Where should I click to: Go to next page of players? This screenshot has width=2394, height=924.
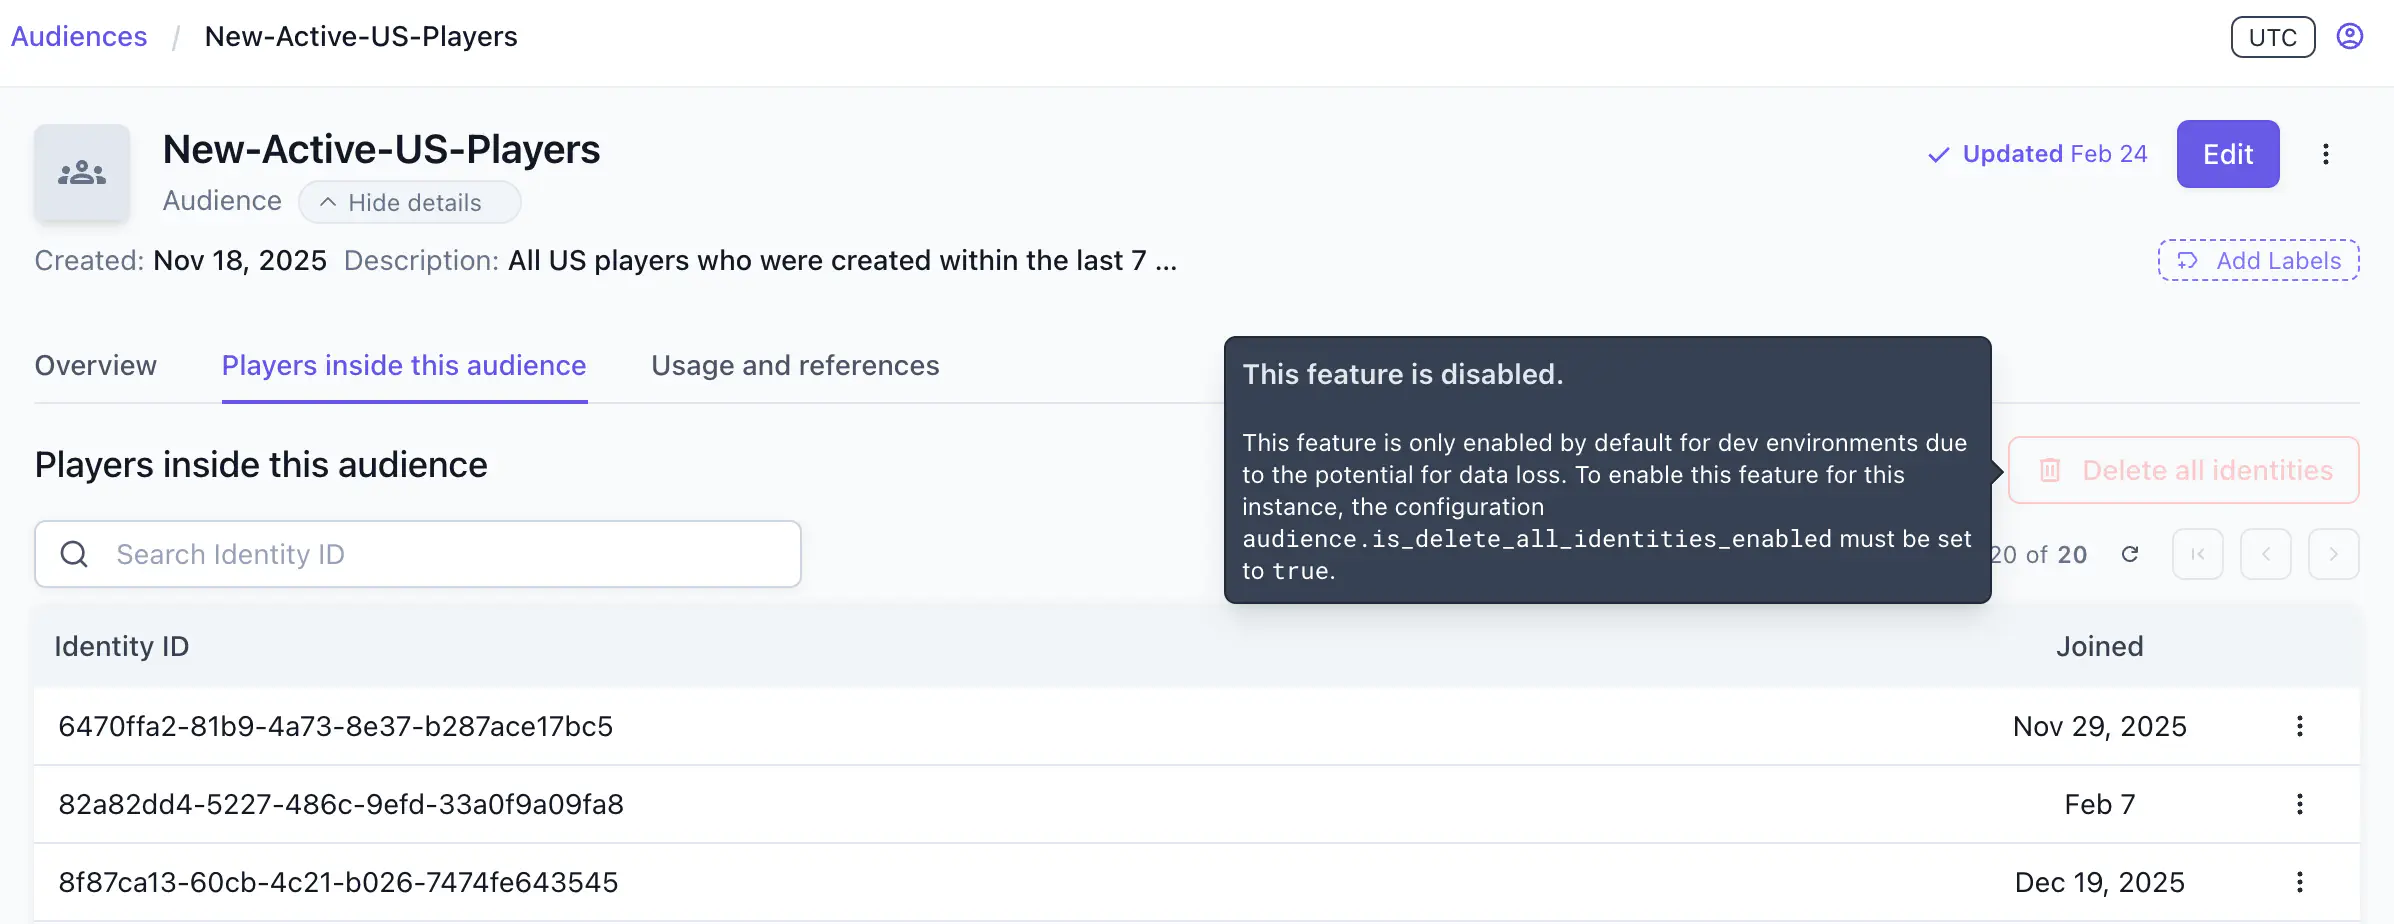2333,554
